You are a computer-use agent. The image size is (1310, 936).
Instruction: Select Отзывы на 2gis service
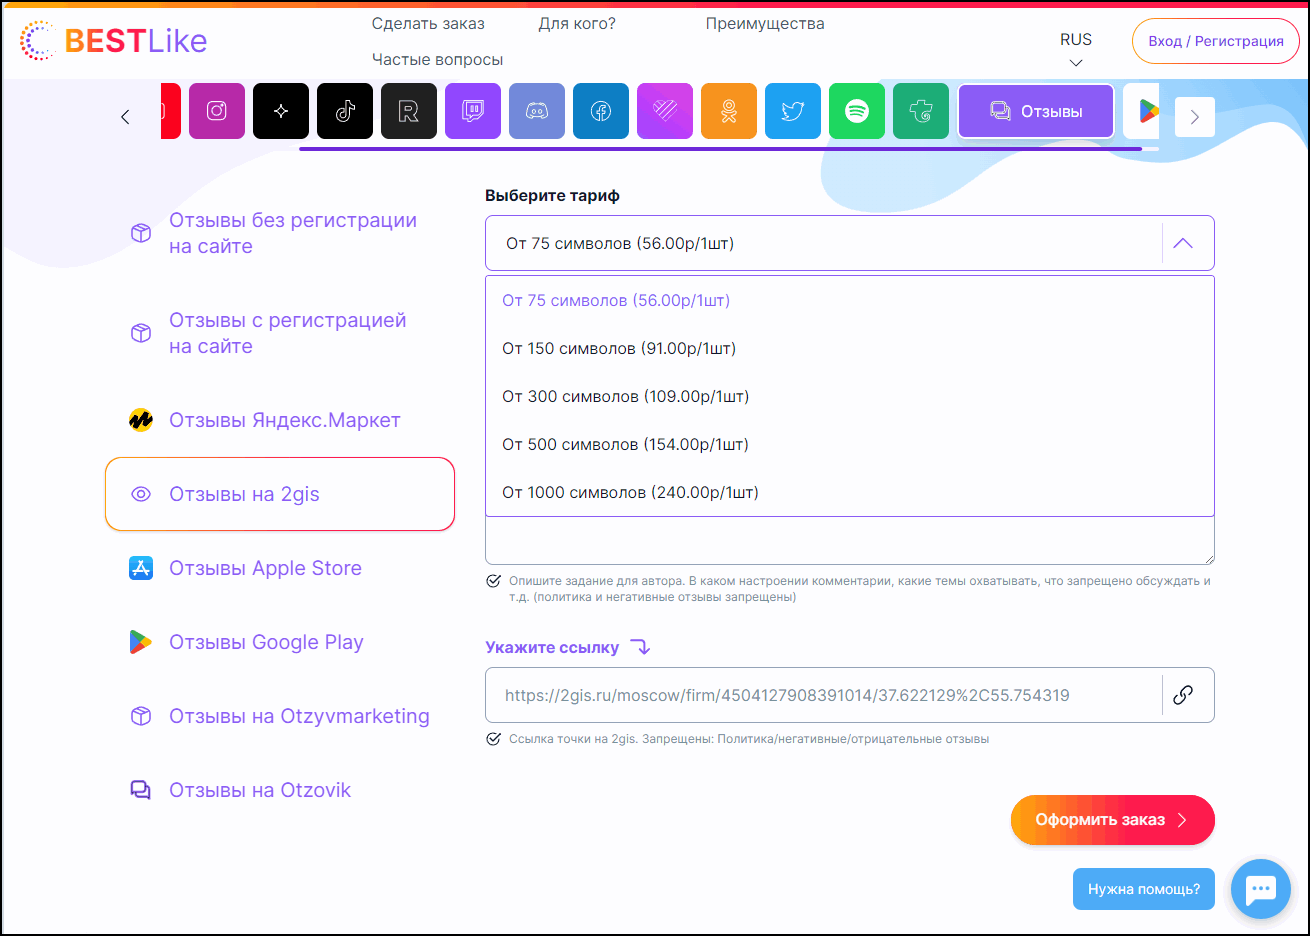280,494
